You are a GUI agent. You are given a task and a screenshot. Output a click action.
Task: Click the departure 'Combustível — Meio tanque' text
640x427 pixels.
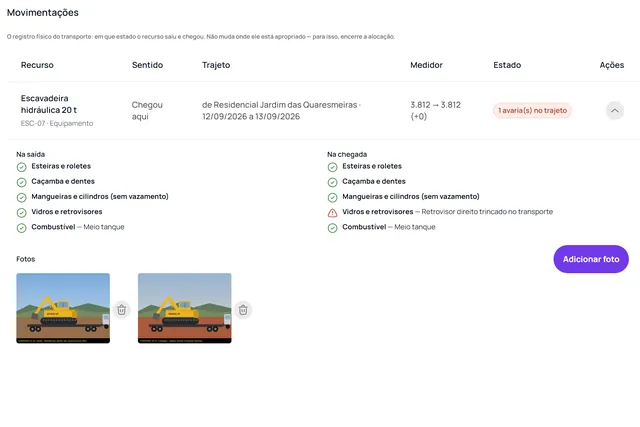tap(78, 227)
